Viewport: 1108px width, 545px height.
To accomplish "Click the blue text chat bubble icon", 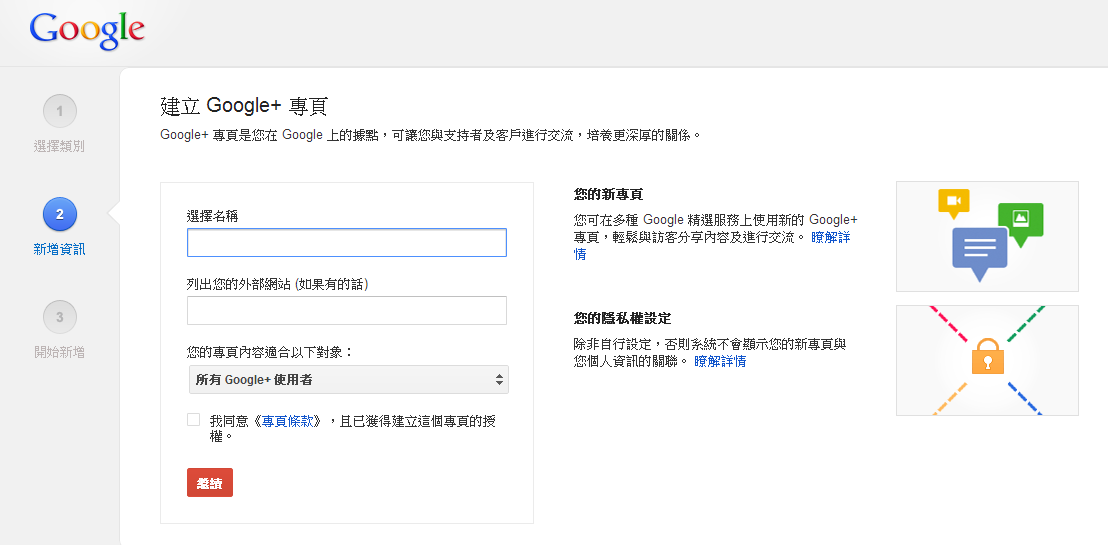I will point(979,250).
